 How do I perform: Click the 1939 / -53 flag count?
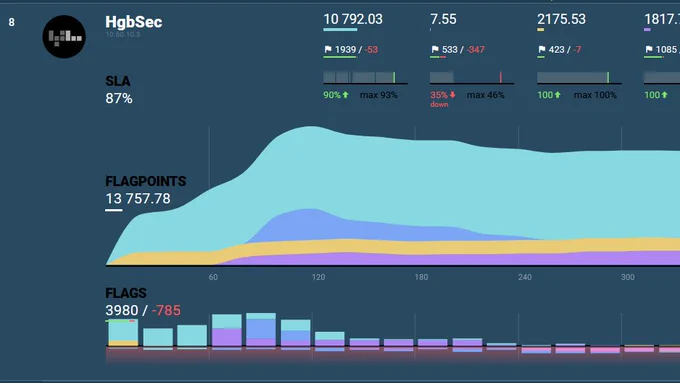point(356,49)
